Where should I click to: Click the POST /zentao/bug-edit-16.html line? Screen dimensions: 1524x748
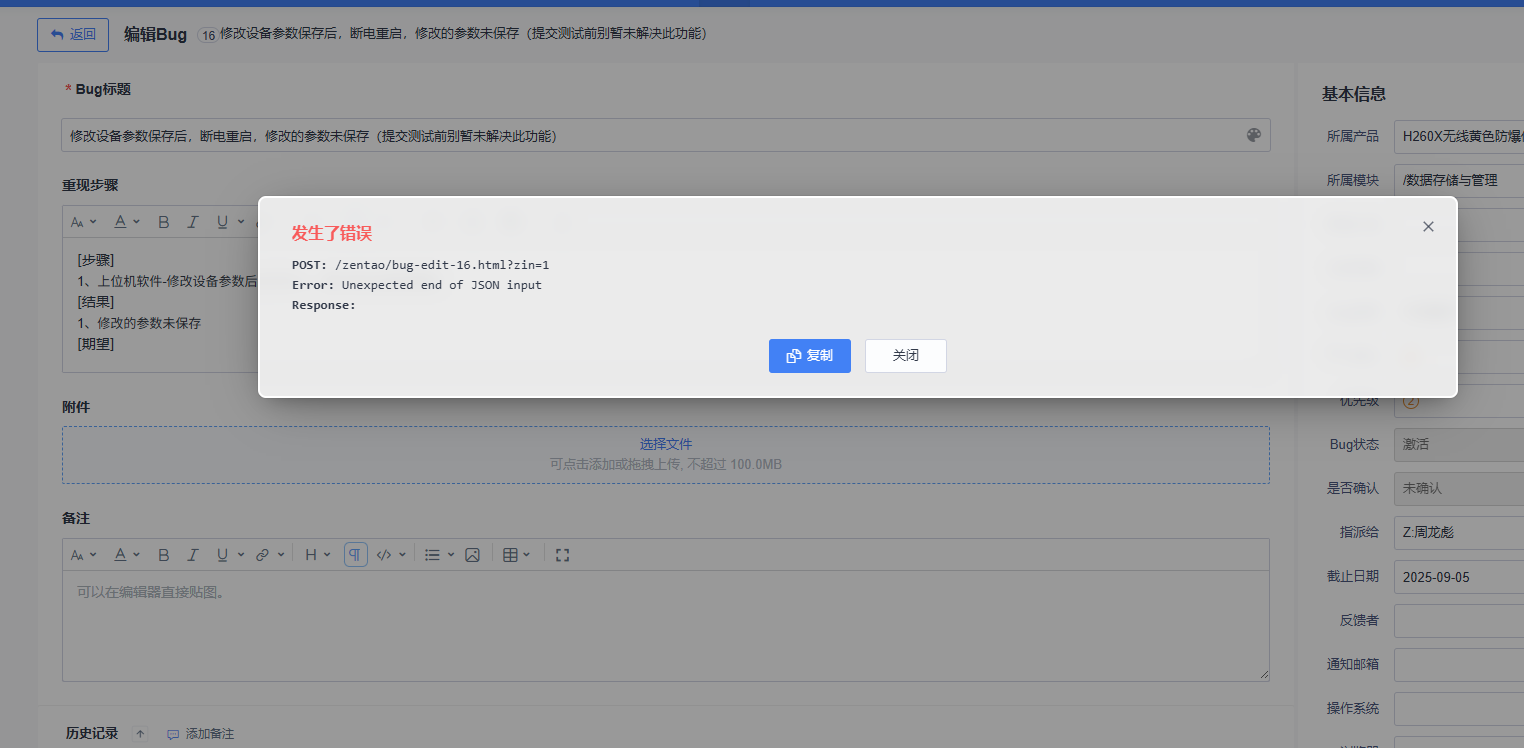tap(420, 265)
